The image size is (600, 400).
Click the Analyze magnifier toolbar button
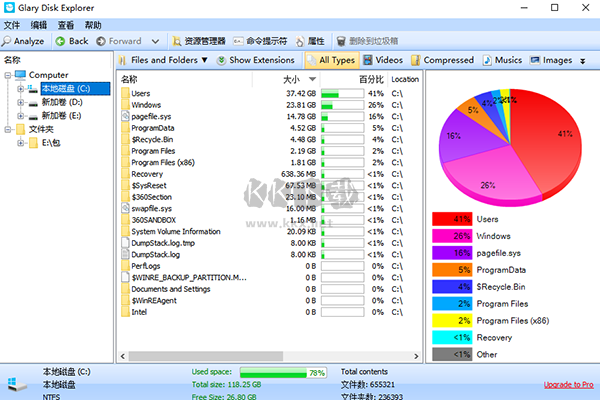click(24, 41)
